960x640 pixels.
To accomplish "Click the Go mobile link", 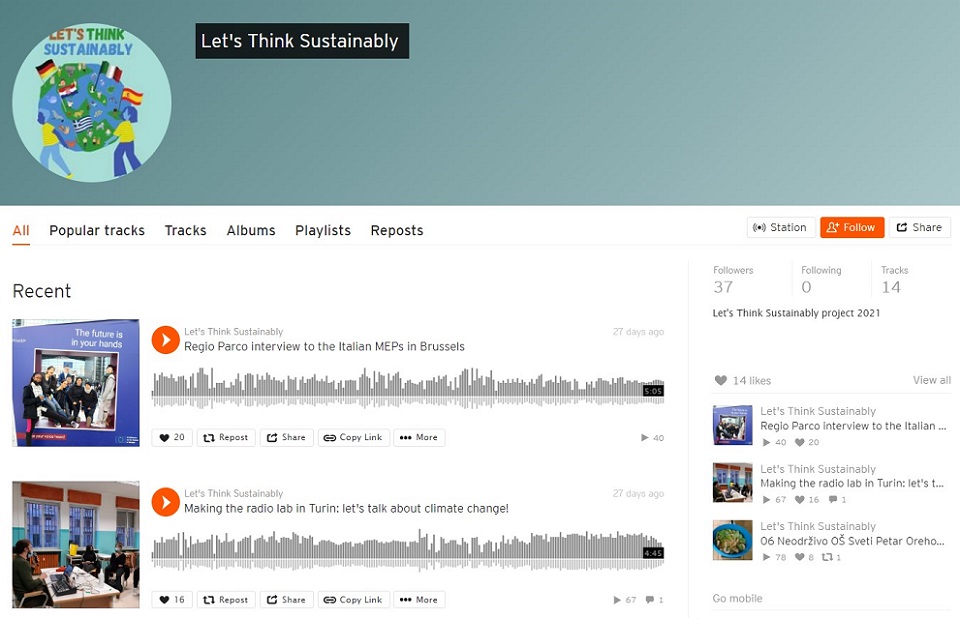I will (737, 598).
